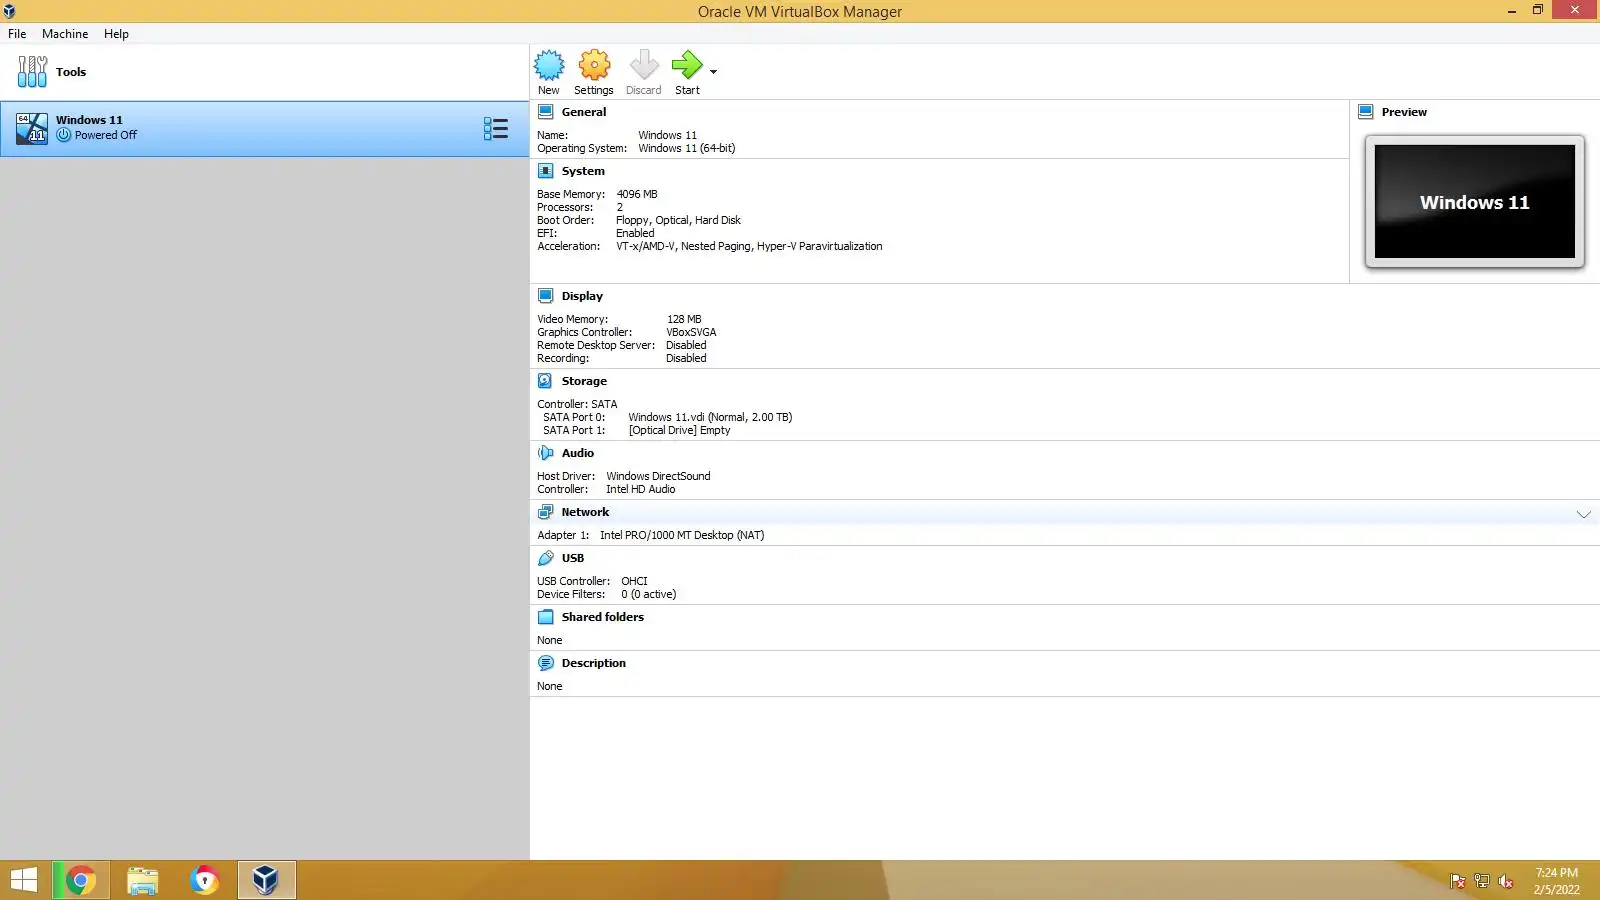Click the Powered Off status text
Image resolution: width=1600 pixels, height=900 pixels.
106,135
